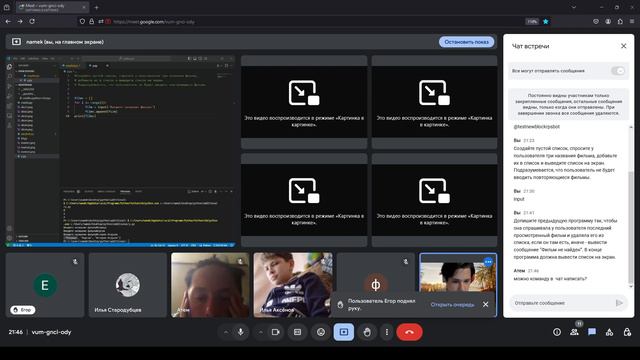Show the participants people panel
The image size is (640, 360).
[x=574, y=332]
